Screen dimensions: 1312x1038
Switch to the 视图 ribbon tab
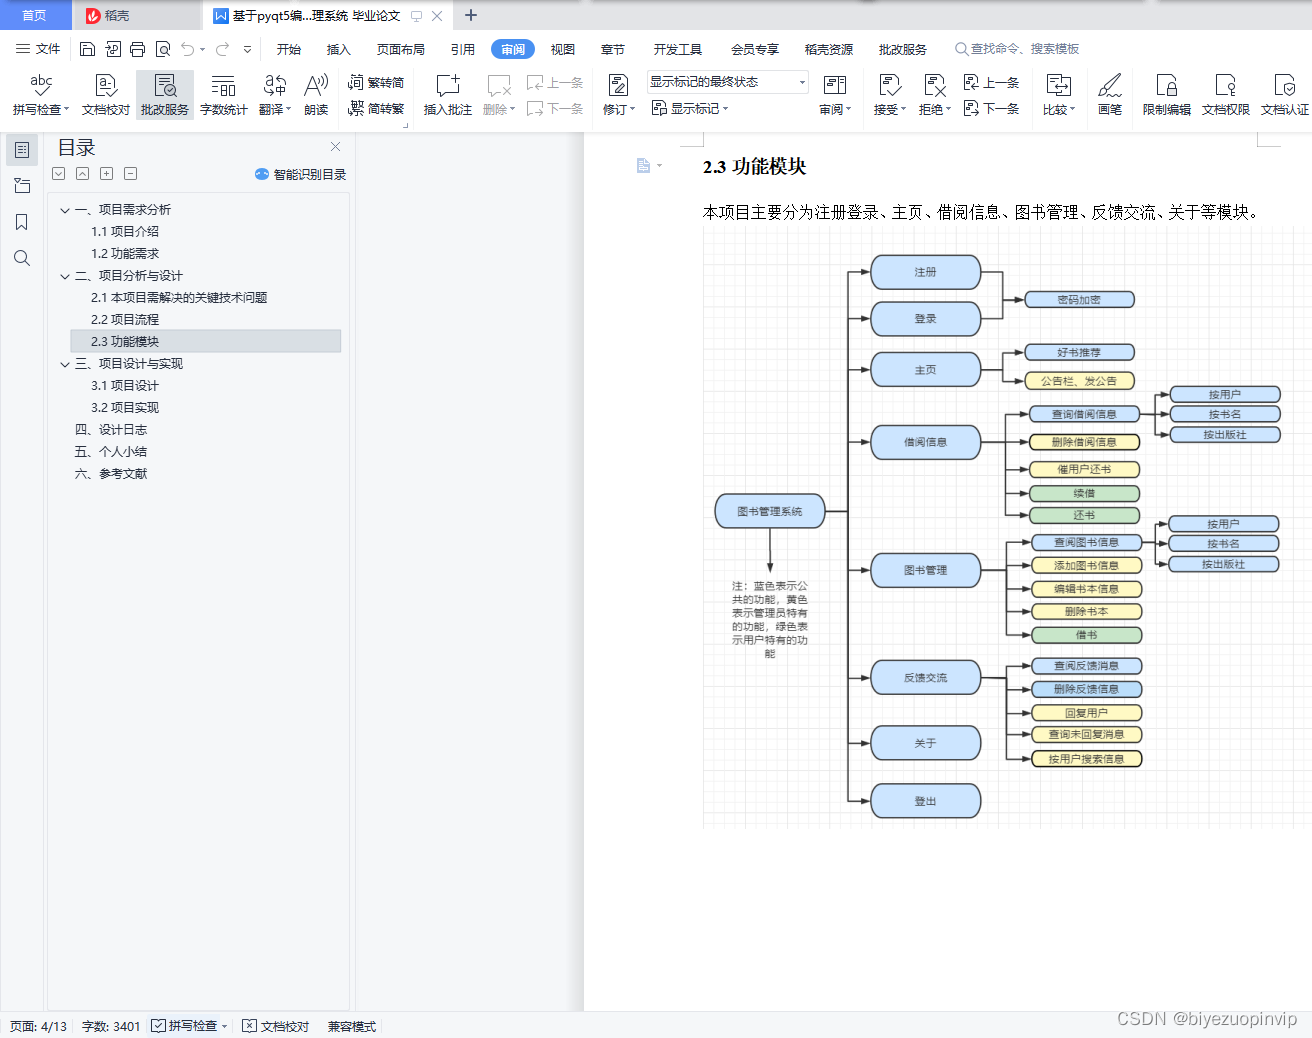click(x=562, y=48)
